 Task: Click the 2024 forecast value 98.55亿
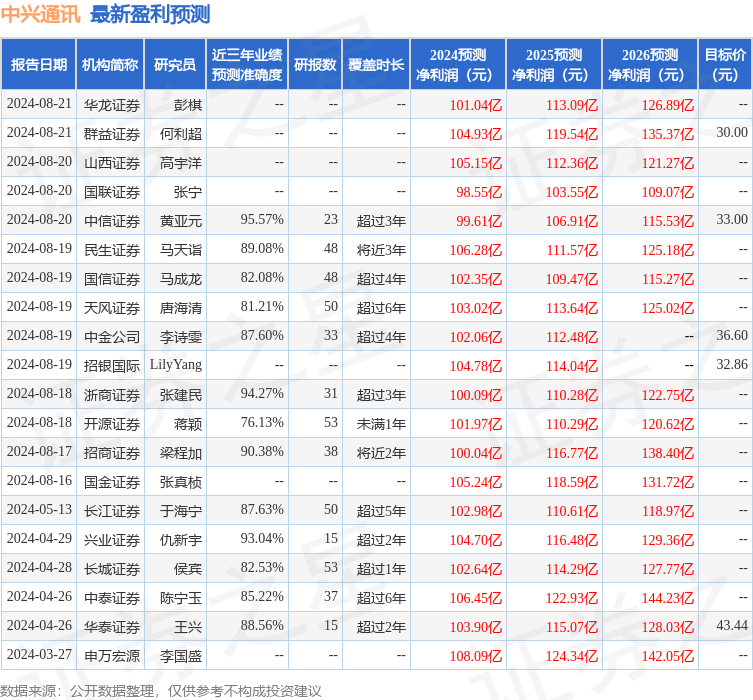tap(479, 192)
